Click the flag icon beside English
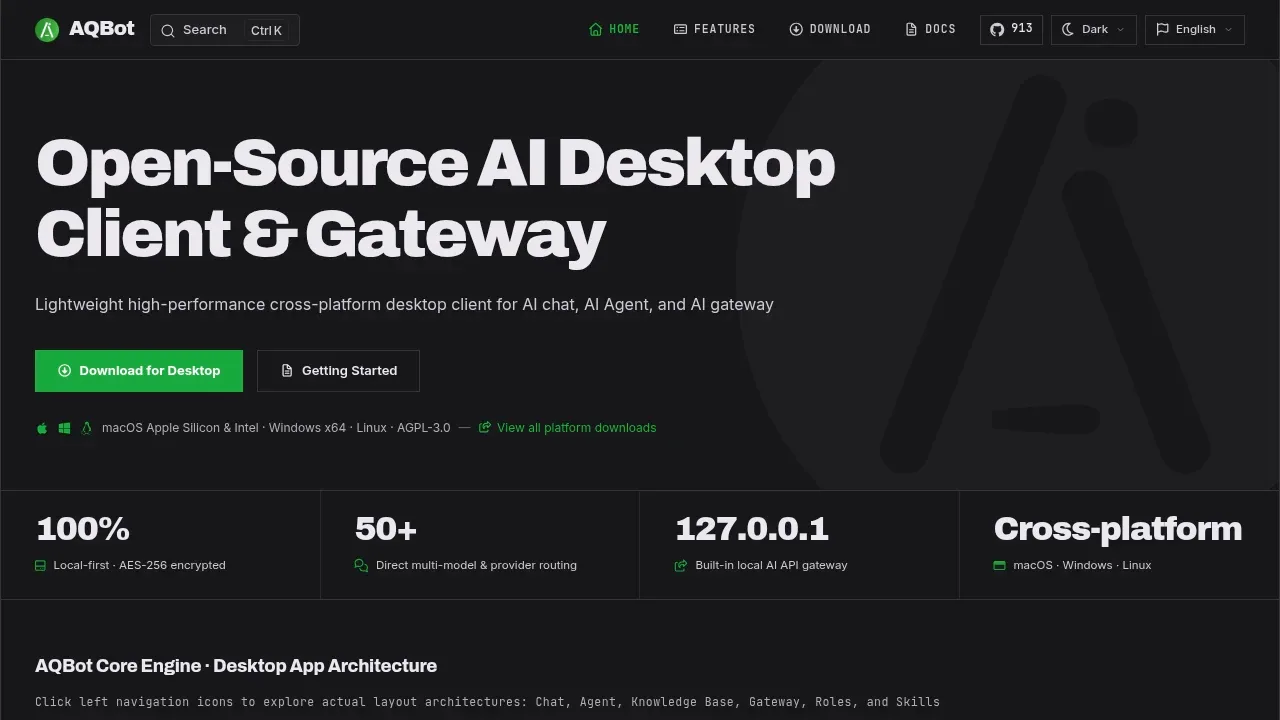The width and height of the screenshot is (1280, 720). [x=1162, y=29]
